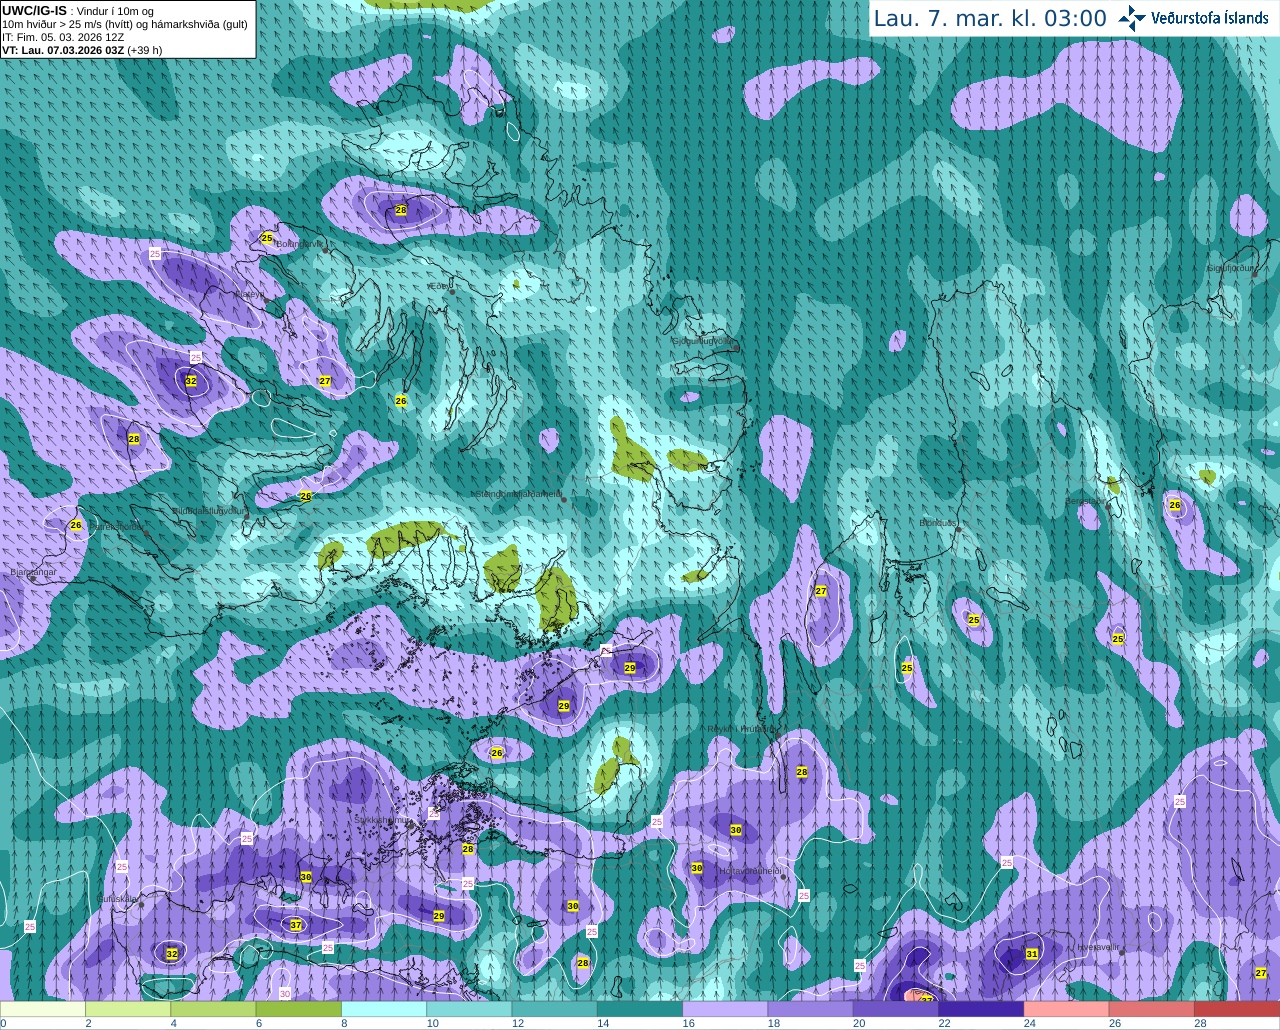Pick the 12–14 m/s teal legend swatch

[x=555, y=1009]
